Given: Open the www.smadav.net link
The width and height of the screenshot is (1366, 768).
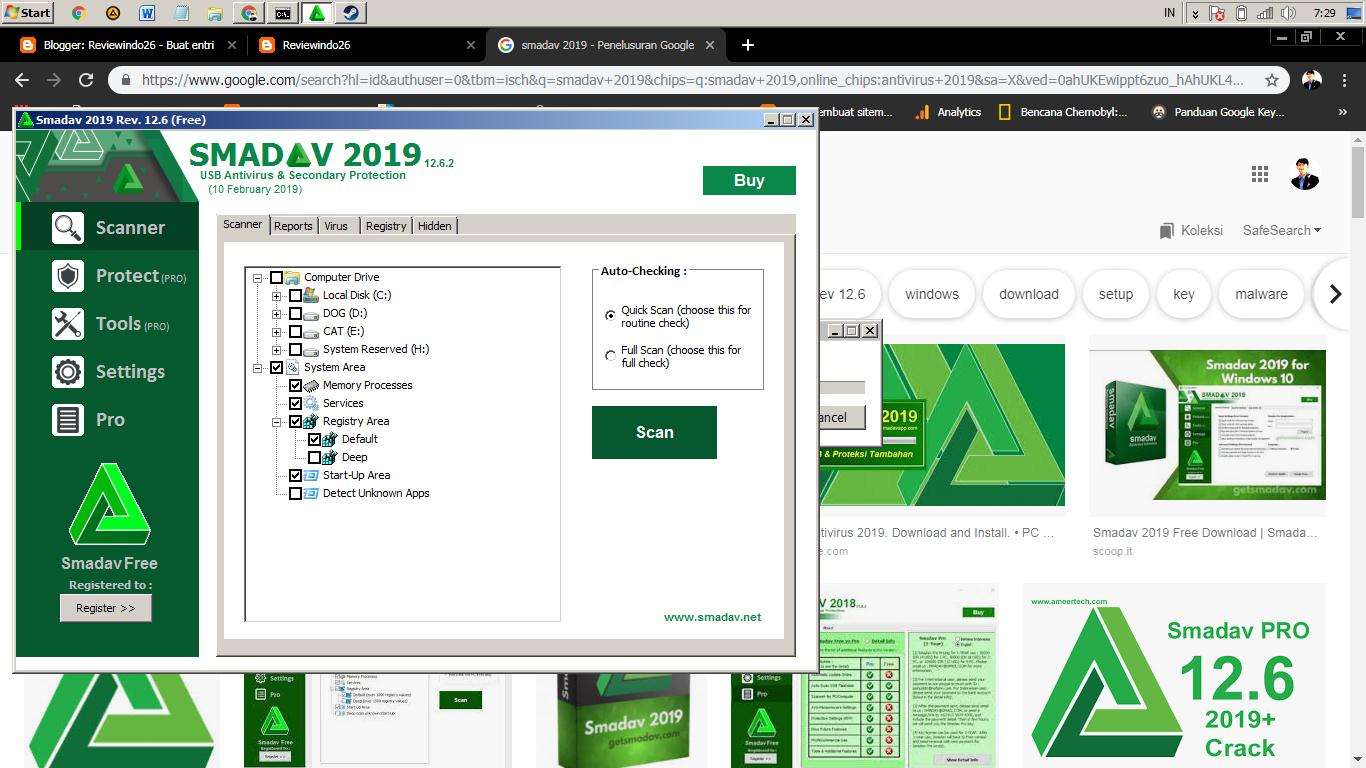Looking at the screenshot, I should (x=712, y=617).
